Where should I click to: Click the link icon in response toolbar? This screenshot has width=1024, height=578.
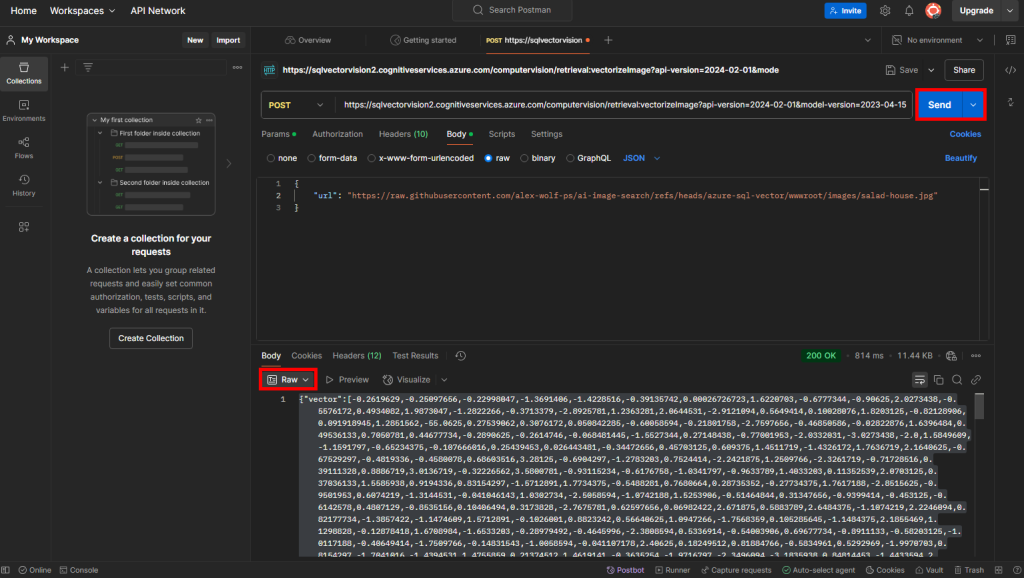coord(976,380)
